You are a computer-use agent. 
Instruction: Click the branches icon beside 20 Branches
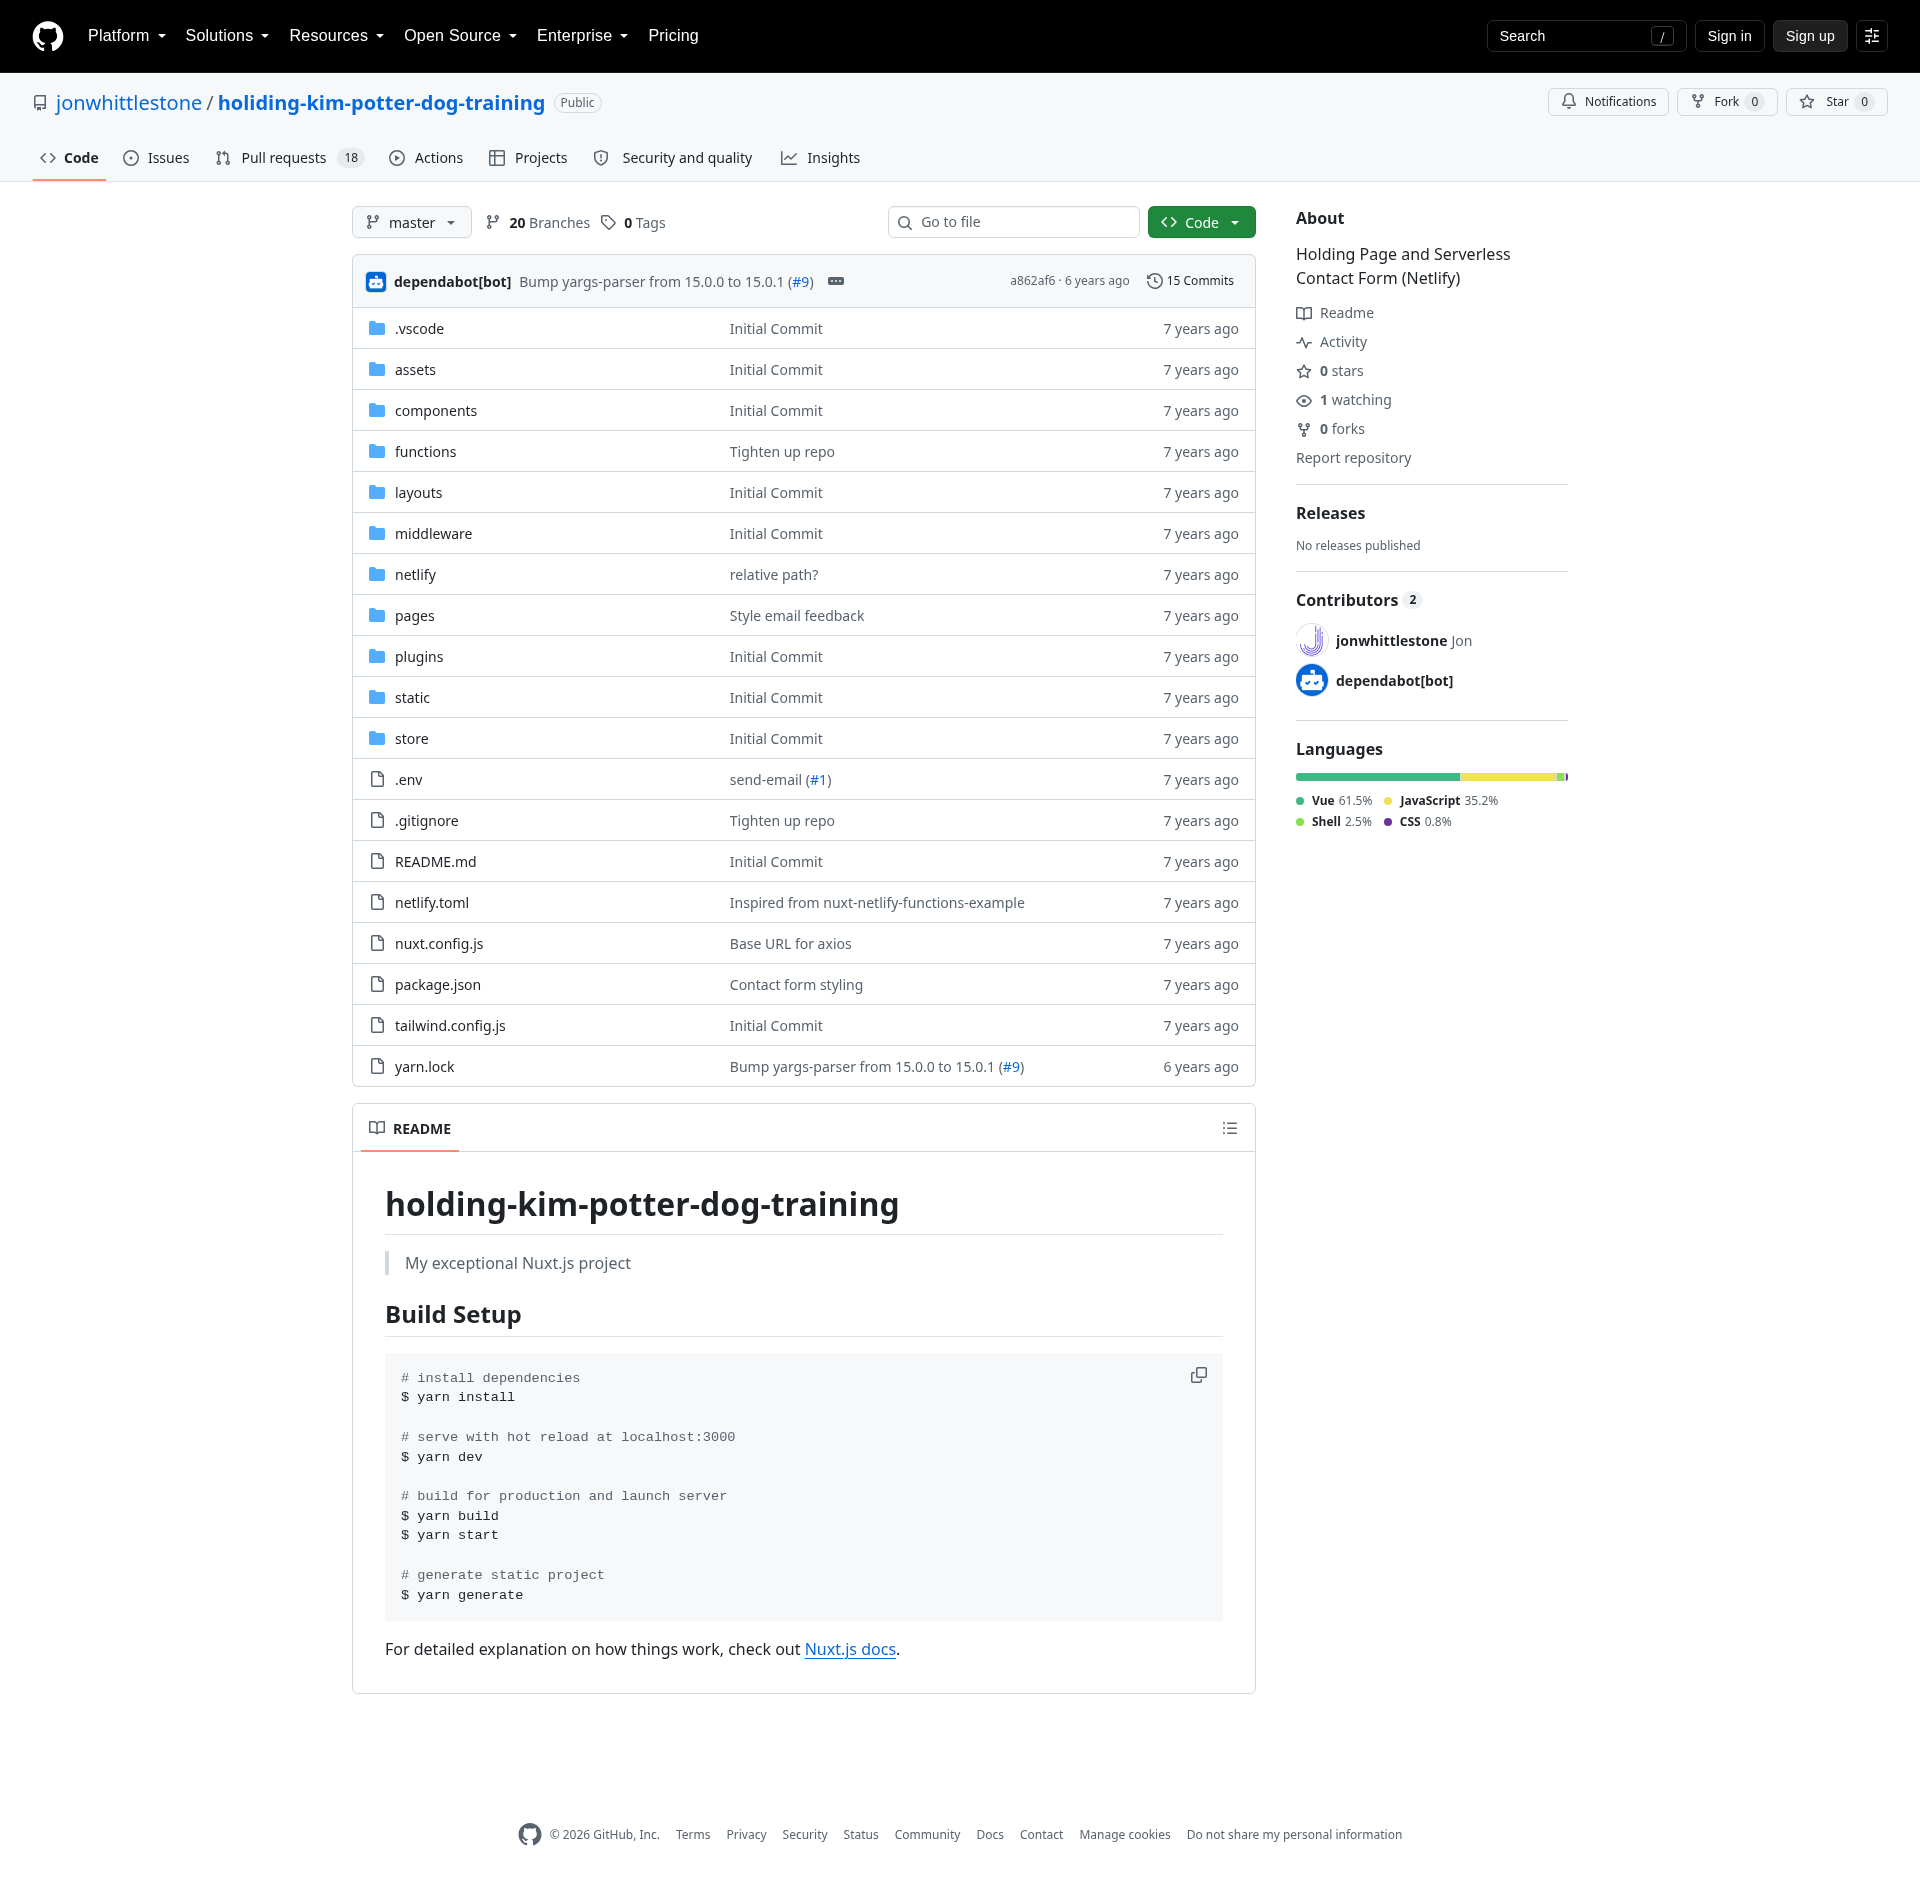[493, 222]
